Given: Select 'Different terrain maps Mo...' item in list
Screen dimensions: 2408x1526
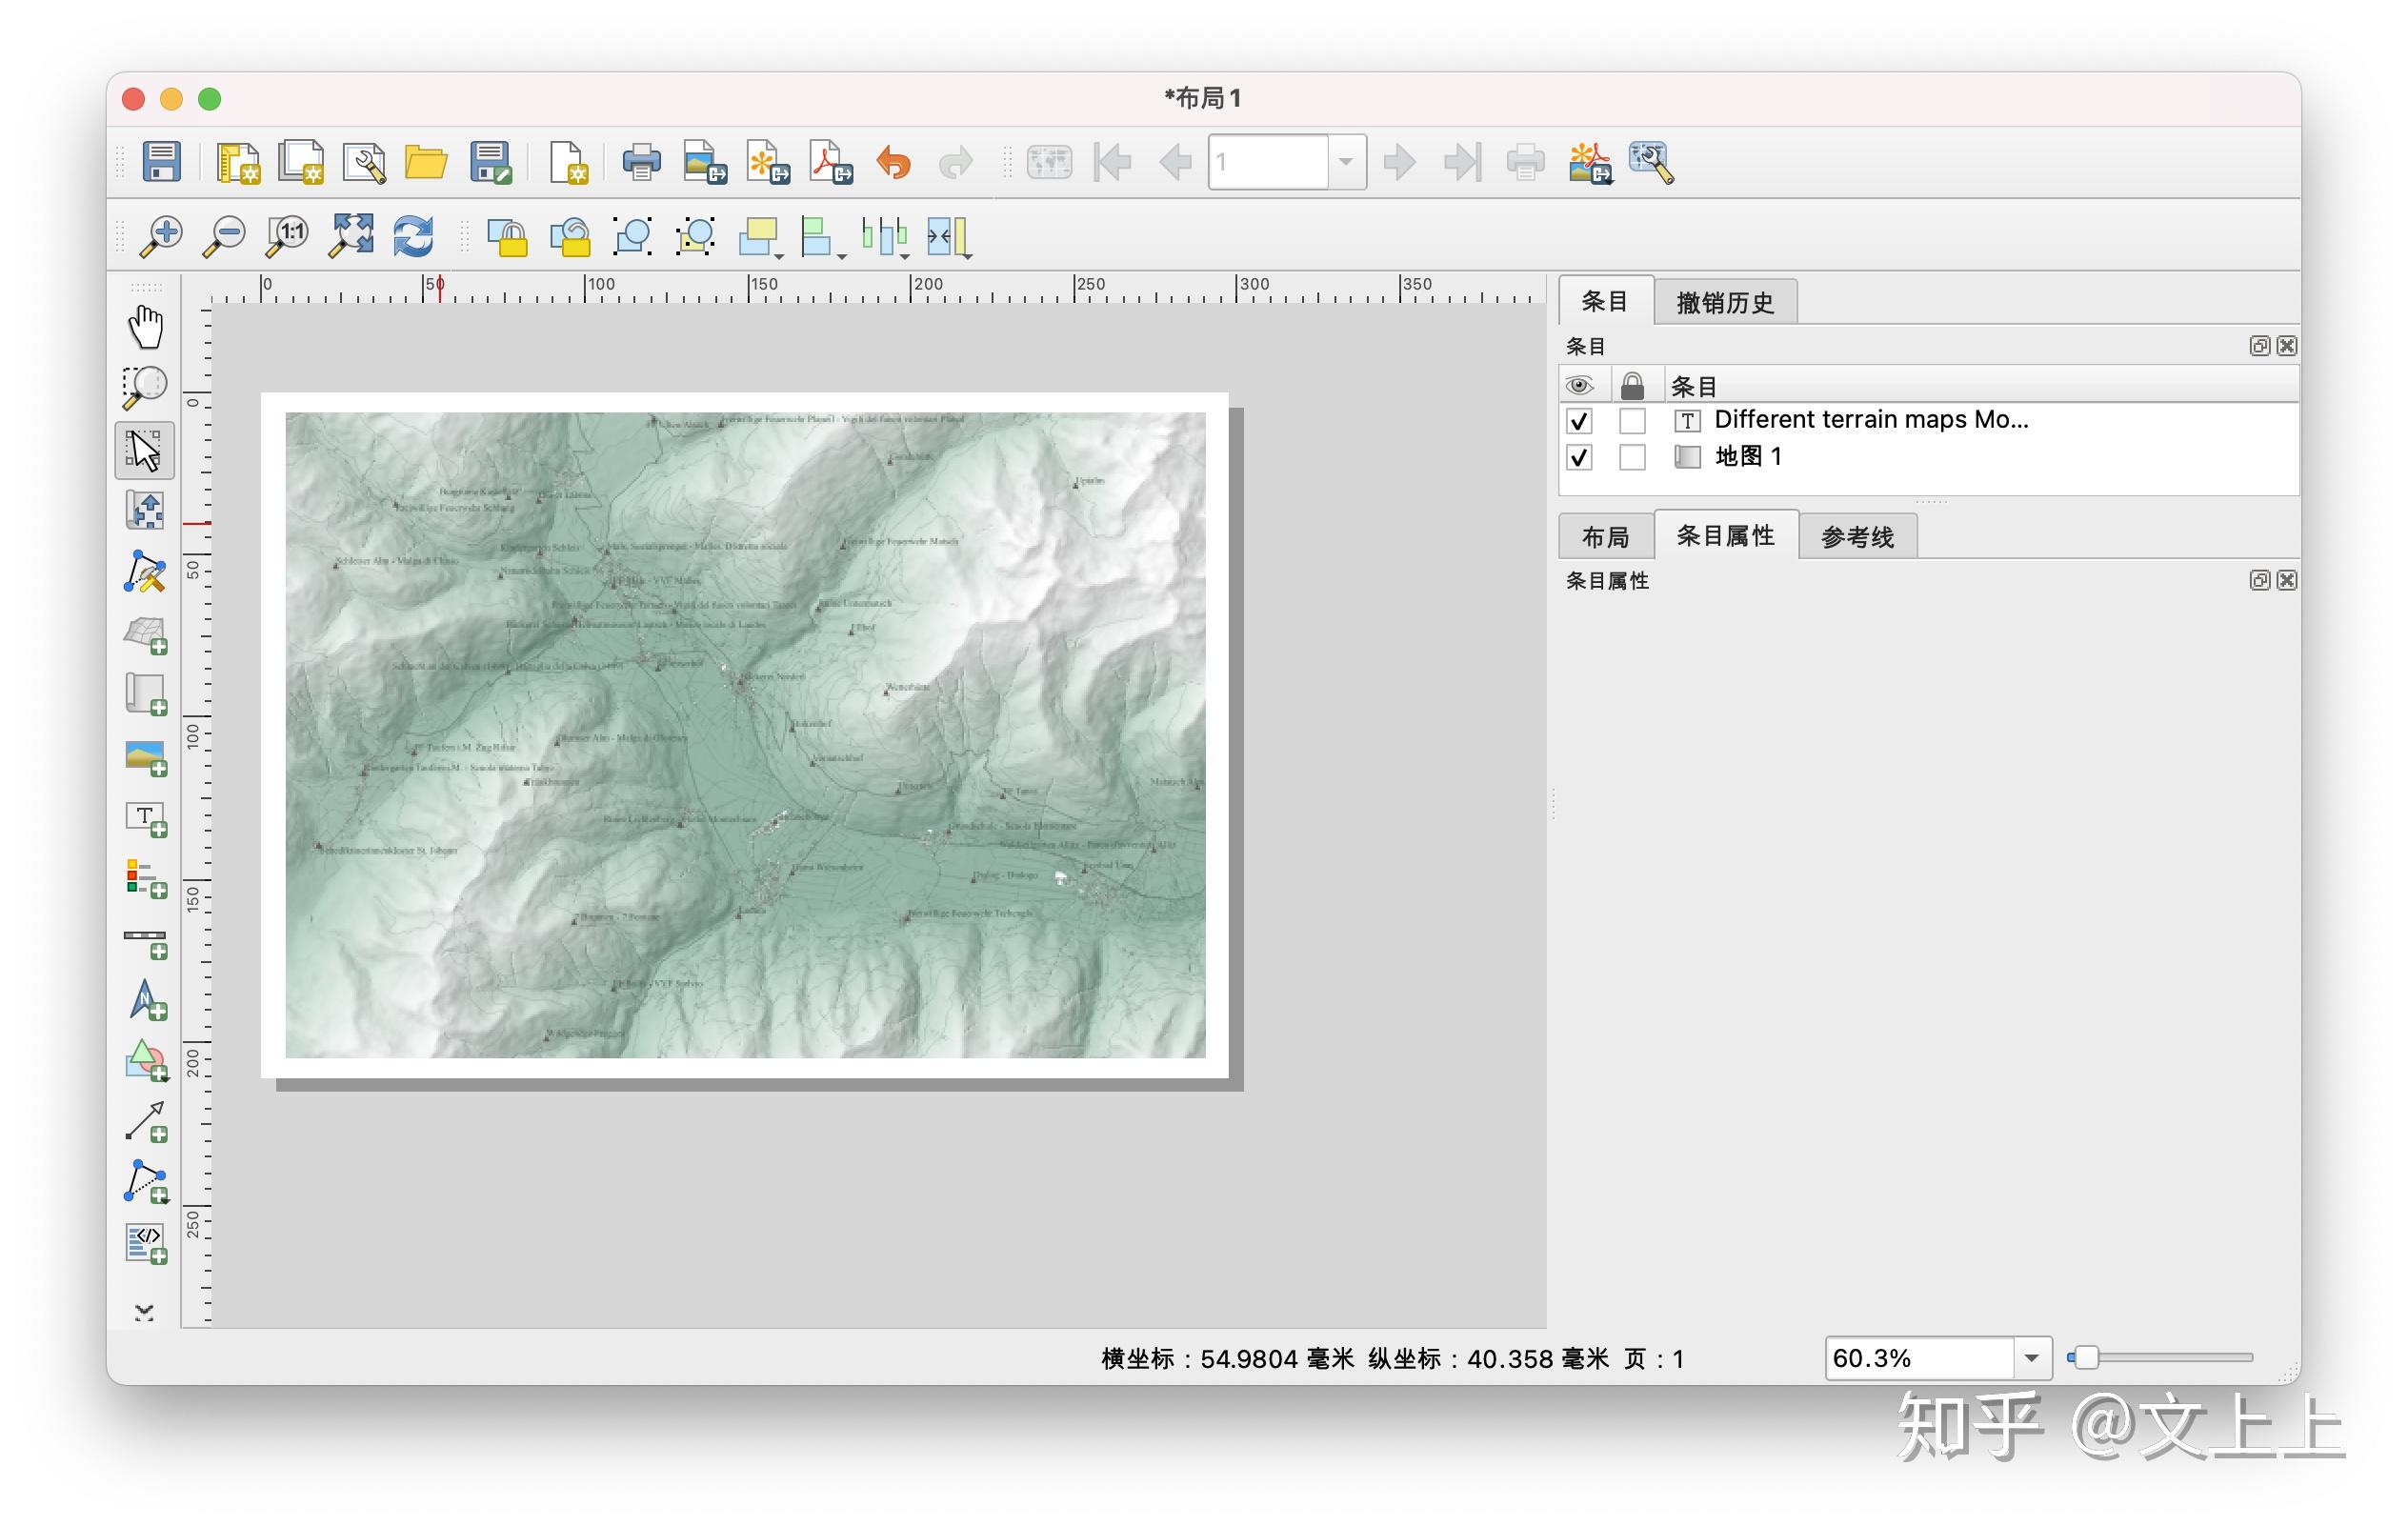Looking at the screenshot, I should coord(1870,420).
